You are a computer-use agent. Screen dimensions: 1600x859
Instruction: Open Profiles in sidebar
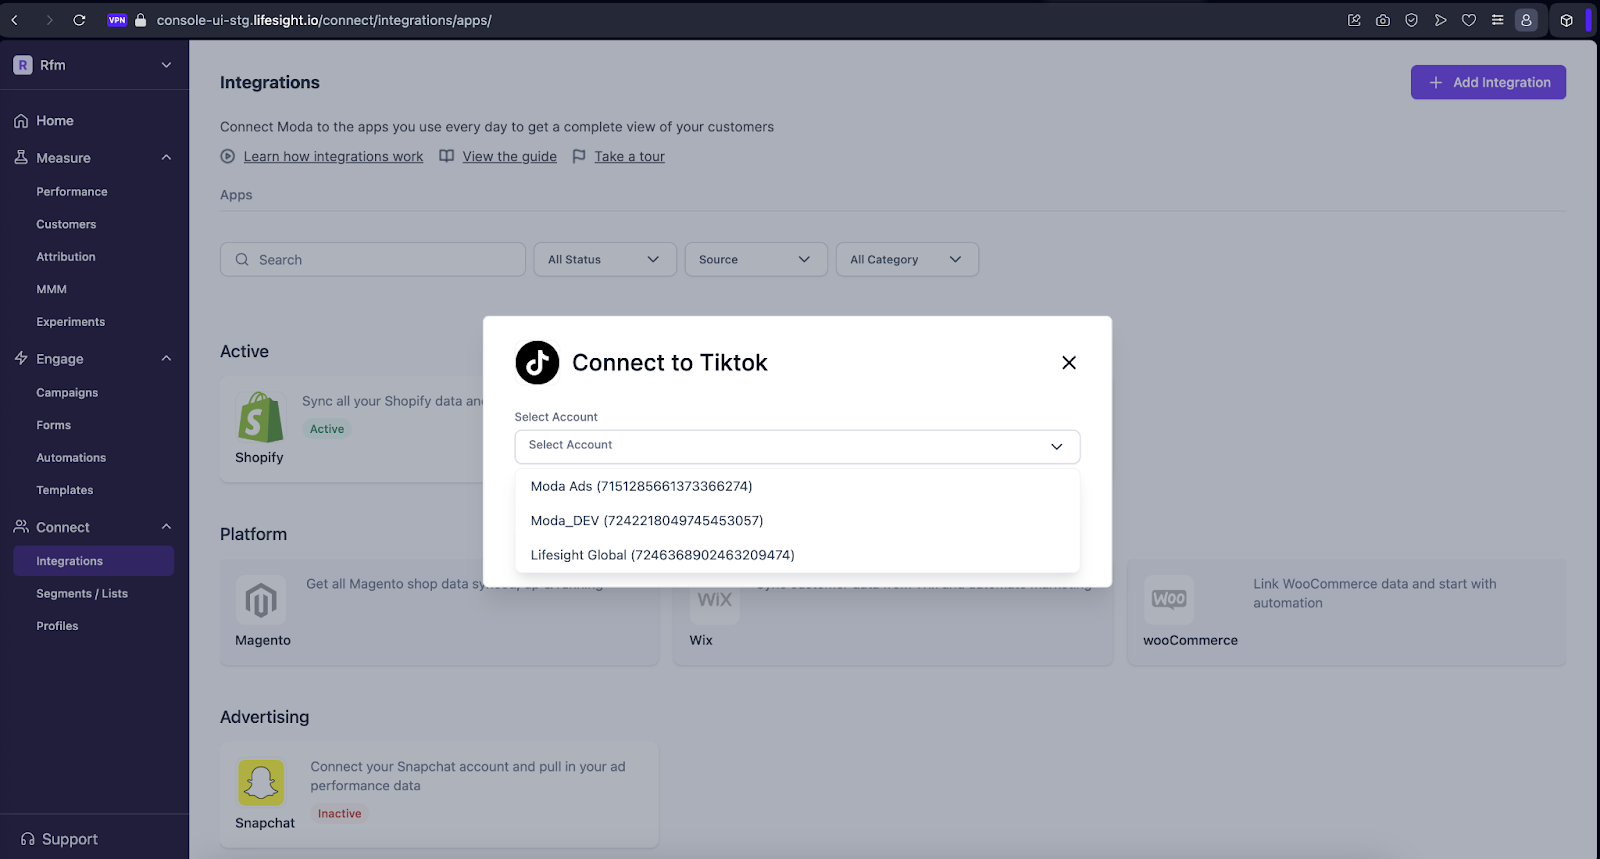(57, 626)
